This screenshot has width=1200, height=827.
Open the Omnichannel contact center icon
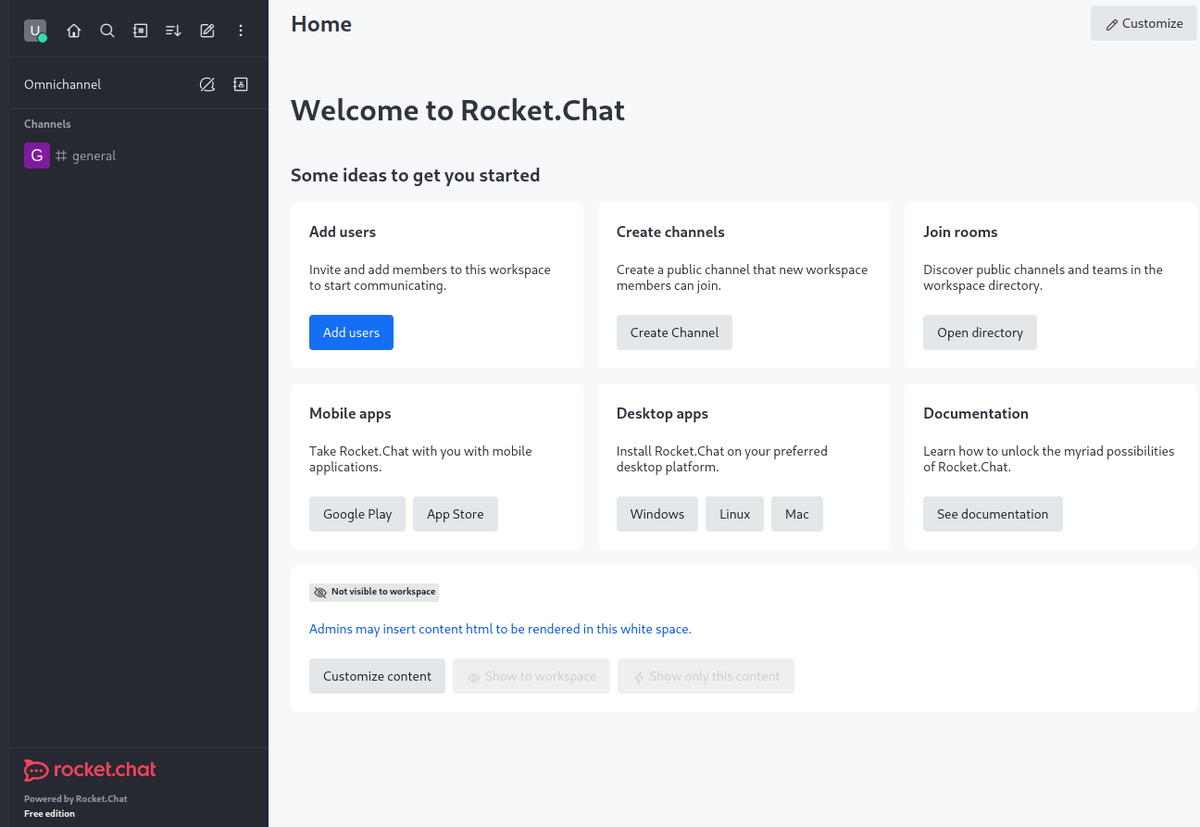240,85
